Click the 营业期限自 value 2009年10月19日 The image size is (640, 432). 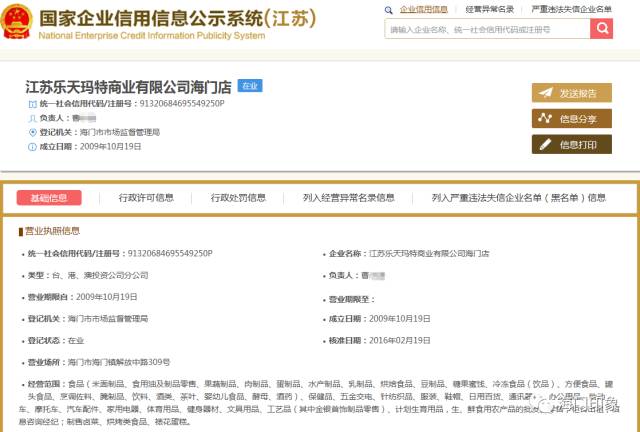click(x=107, y=297)
